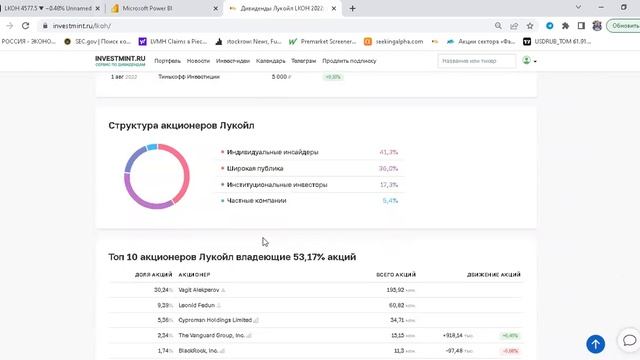This screenshot has width=640, height=360.
Task: Click shareholder Vagit Alekperov
Action: tap(199, 290)
